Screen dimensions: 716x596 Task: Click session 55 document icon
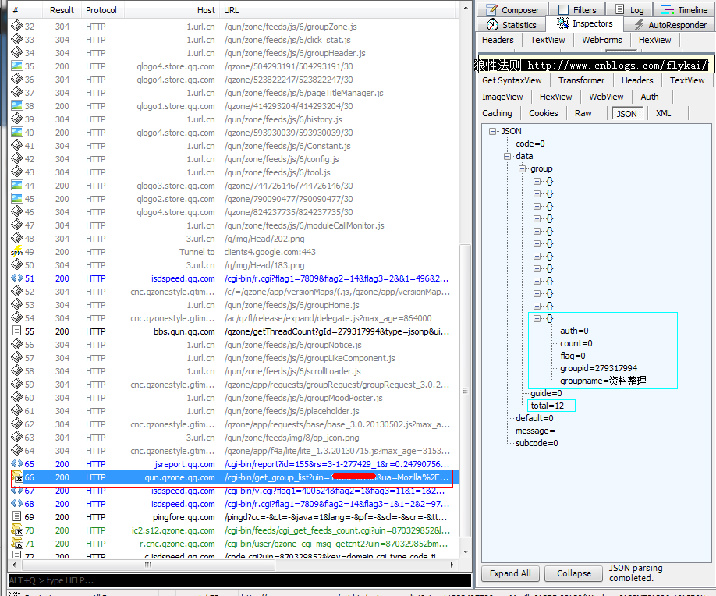[17, 331]
